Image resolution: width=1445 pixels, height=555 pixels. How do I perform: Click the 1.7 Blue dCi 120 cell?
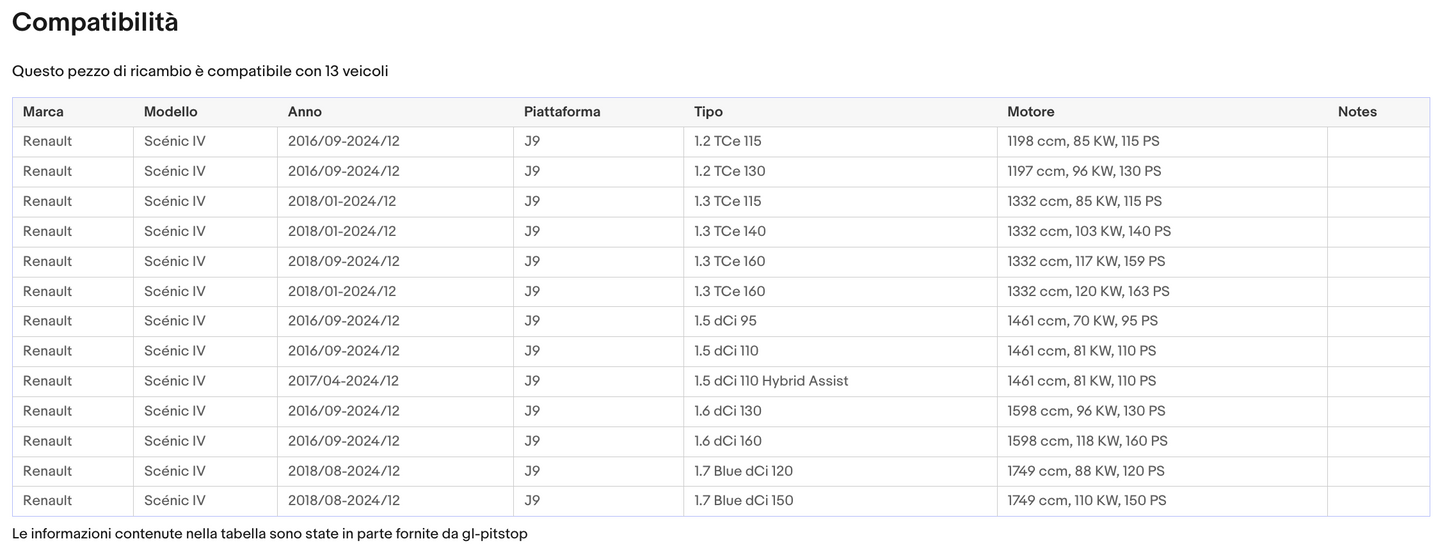(x=743, y=471)
